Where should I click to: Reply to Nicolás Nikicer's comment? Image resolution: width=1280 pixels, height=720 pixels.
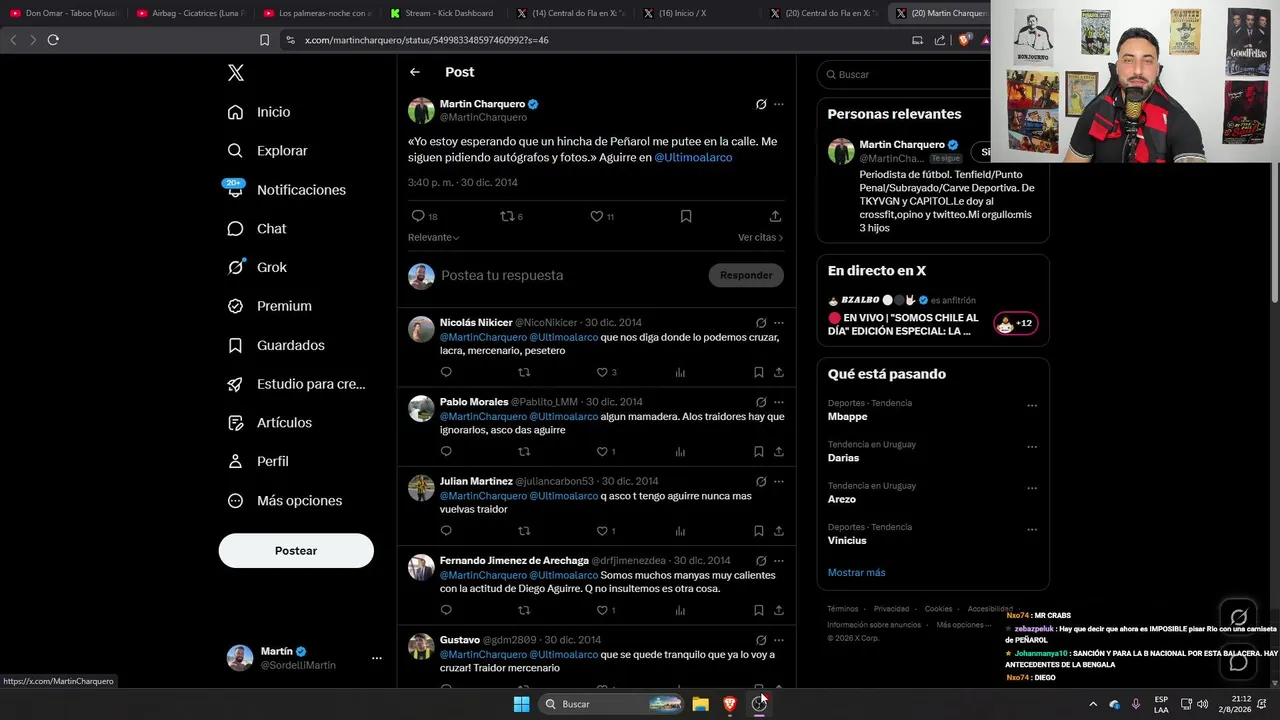coord(446,372)
